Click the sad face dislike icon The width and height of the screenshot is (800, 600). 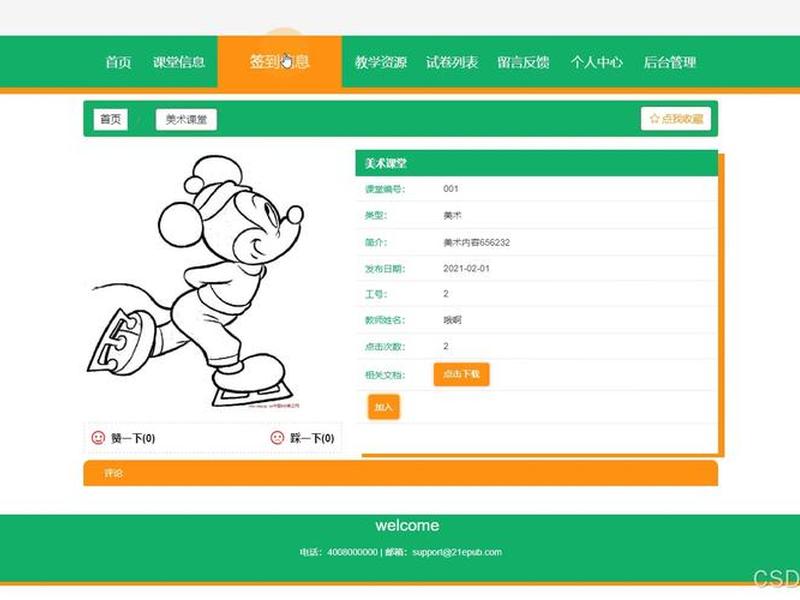pos(277,438)
